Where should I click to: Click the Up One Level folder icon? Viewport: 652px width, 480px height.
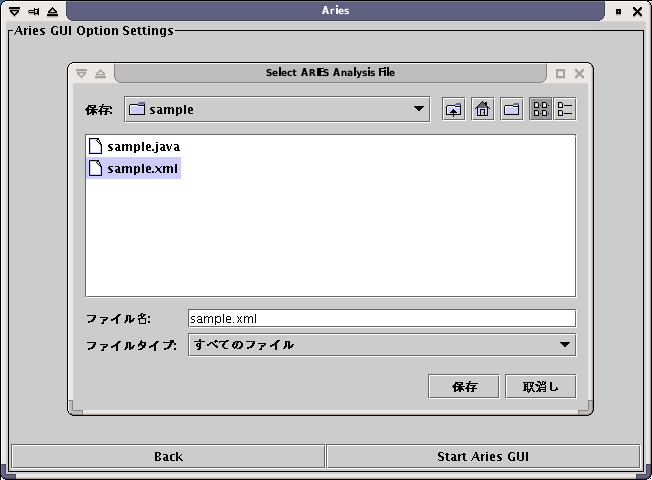(454, 110)
